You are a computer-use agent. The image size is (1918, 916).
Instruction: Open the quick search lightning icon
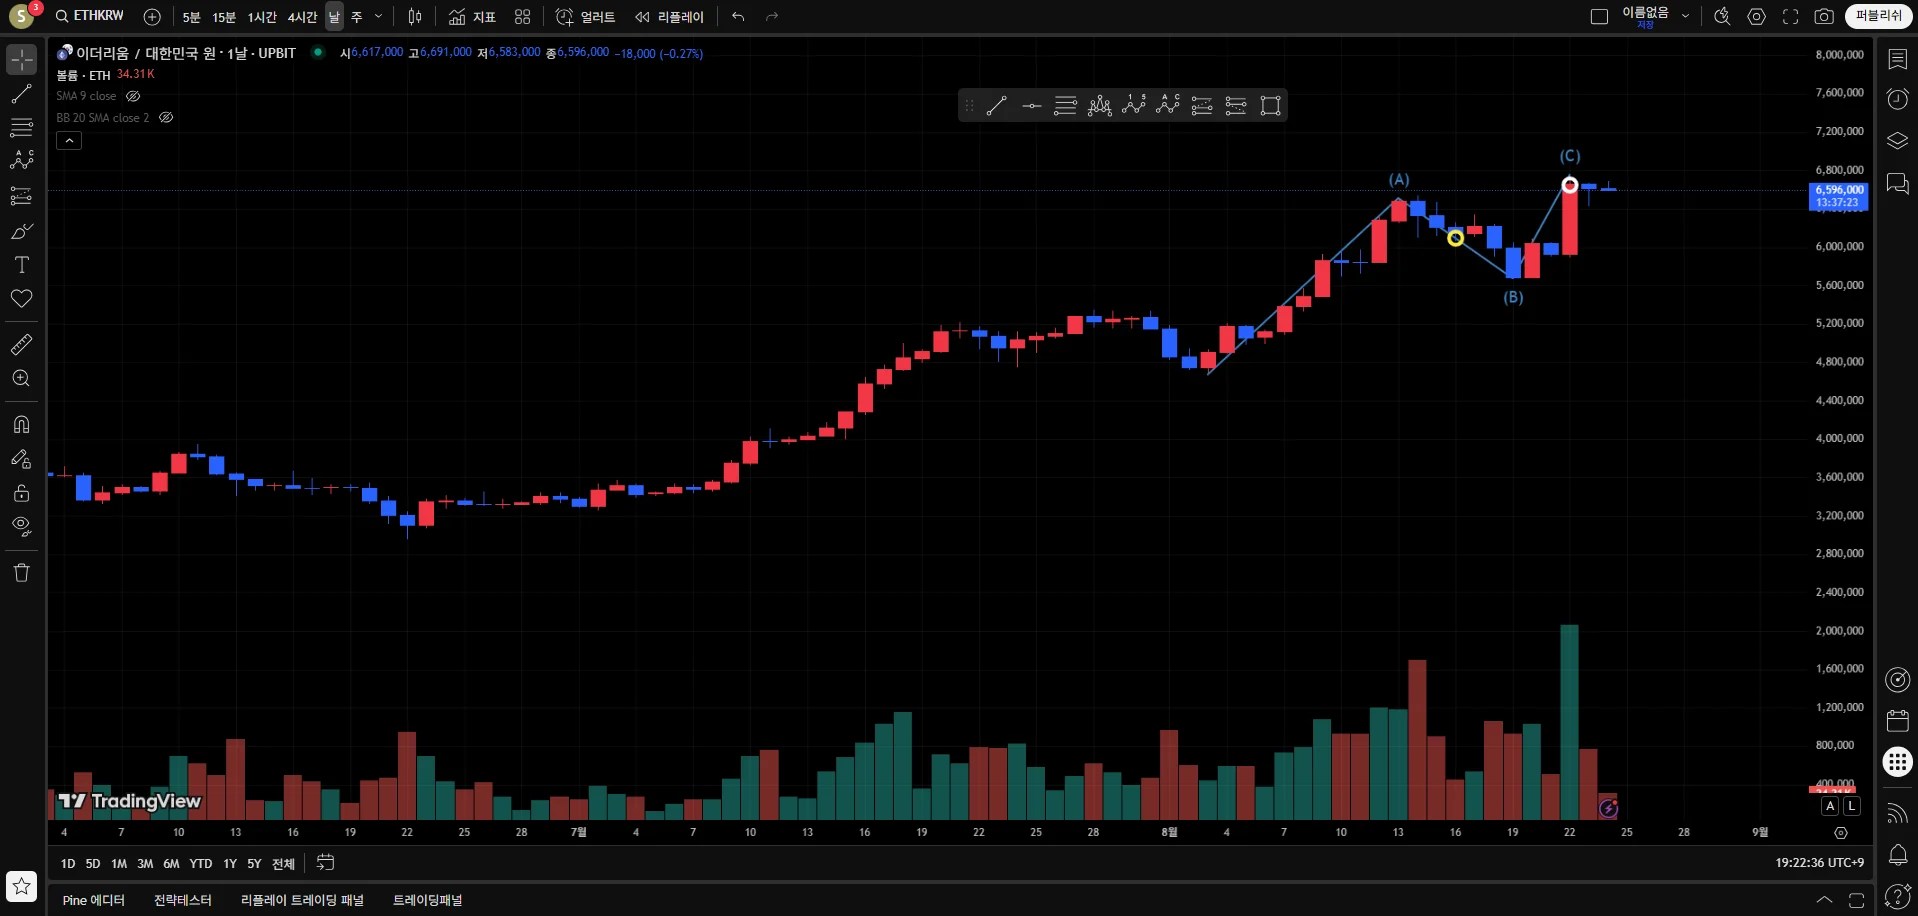coord(1722,17)
